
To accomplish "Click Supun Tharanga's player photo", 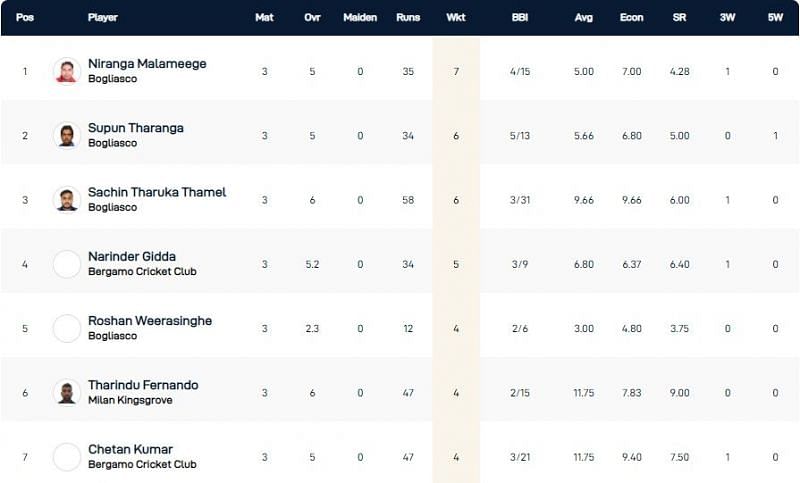I will [x=67, y=135].
